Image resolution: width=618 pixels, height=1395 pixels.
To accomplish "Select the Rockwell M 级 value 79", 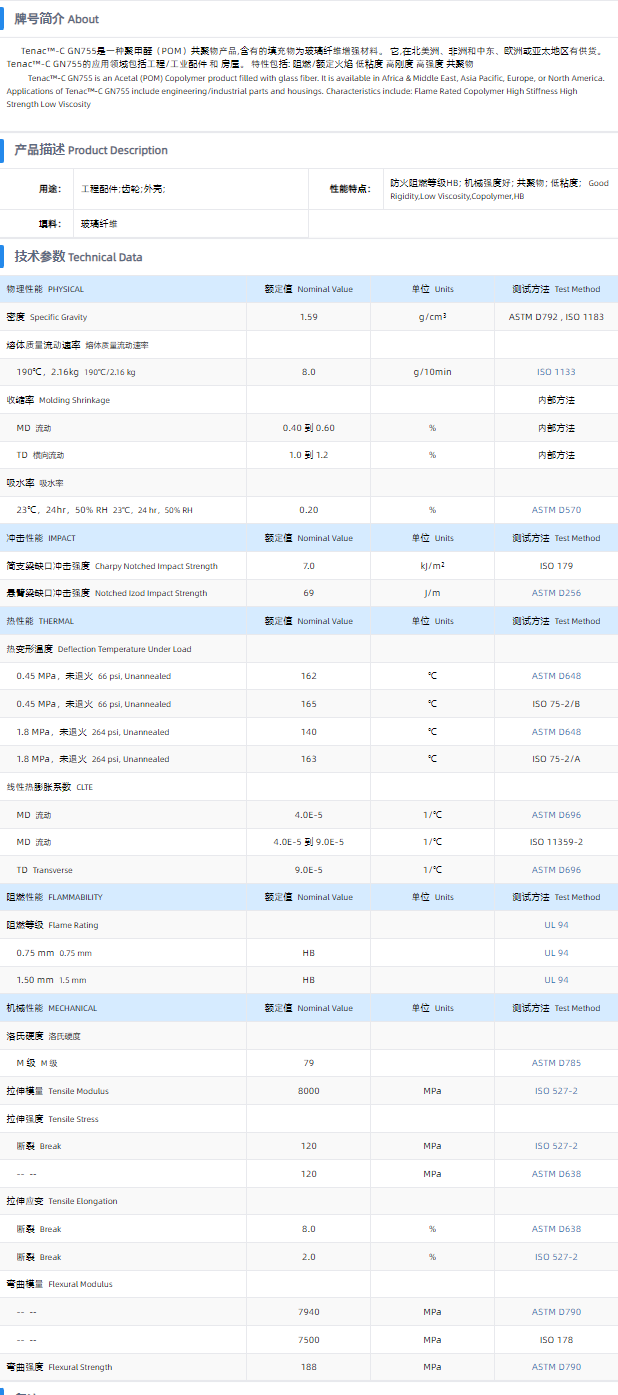I will click(x=308, y=1063).
